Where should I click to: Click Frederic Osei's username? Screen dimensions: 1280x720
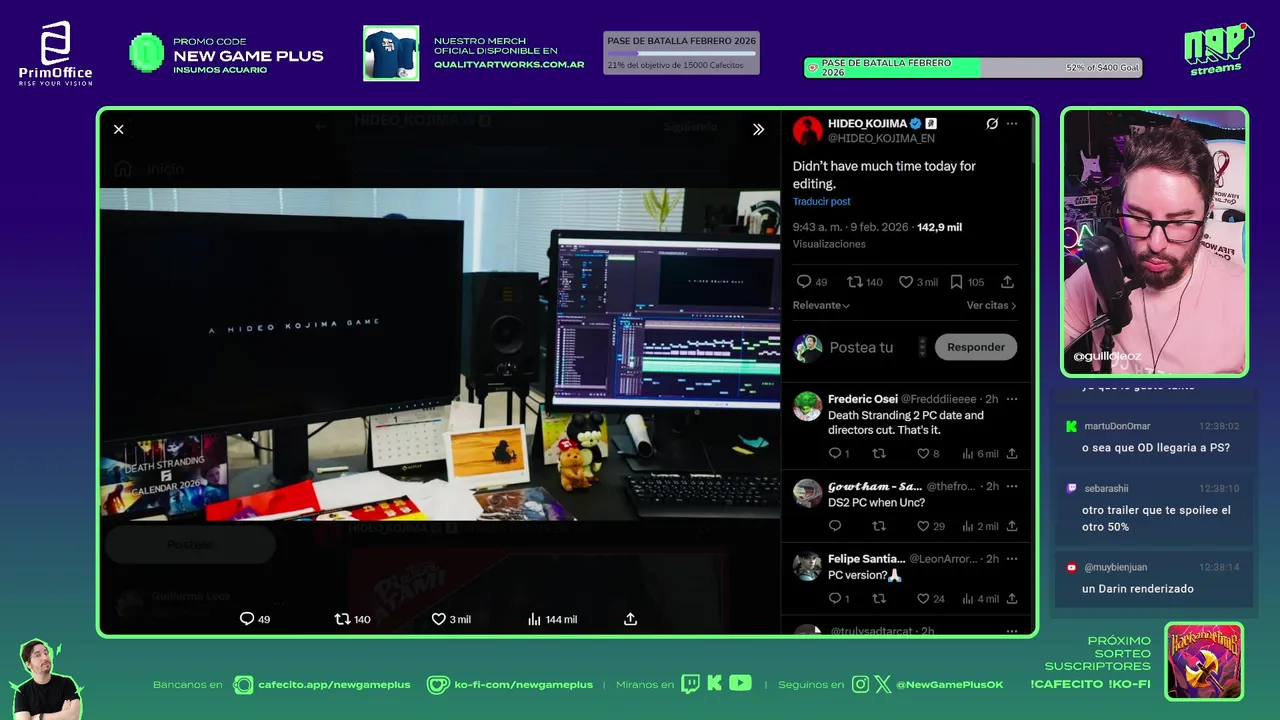coord(863,399)
